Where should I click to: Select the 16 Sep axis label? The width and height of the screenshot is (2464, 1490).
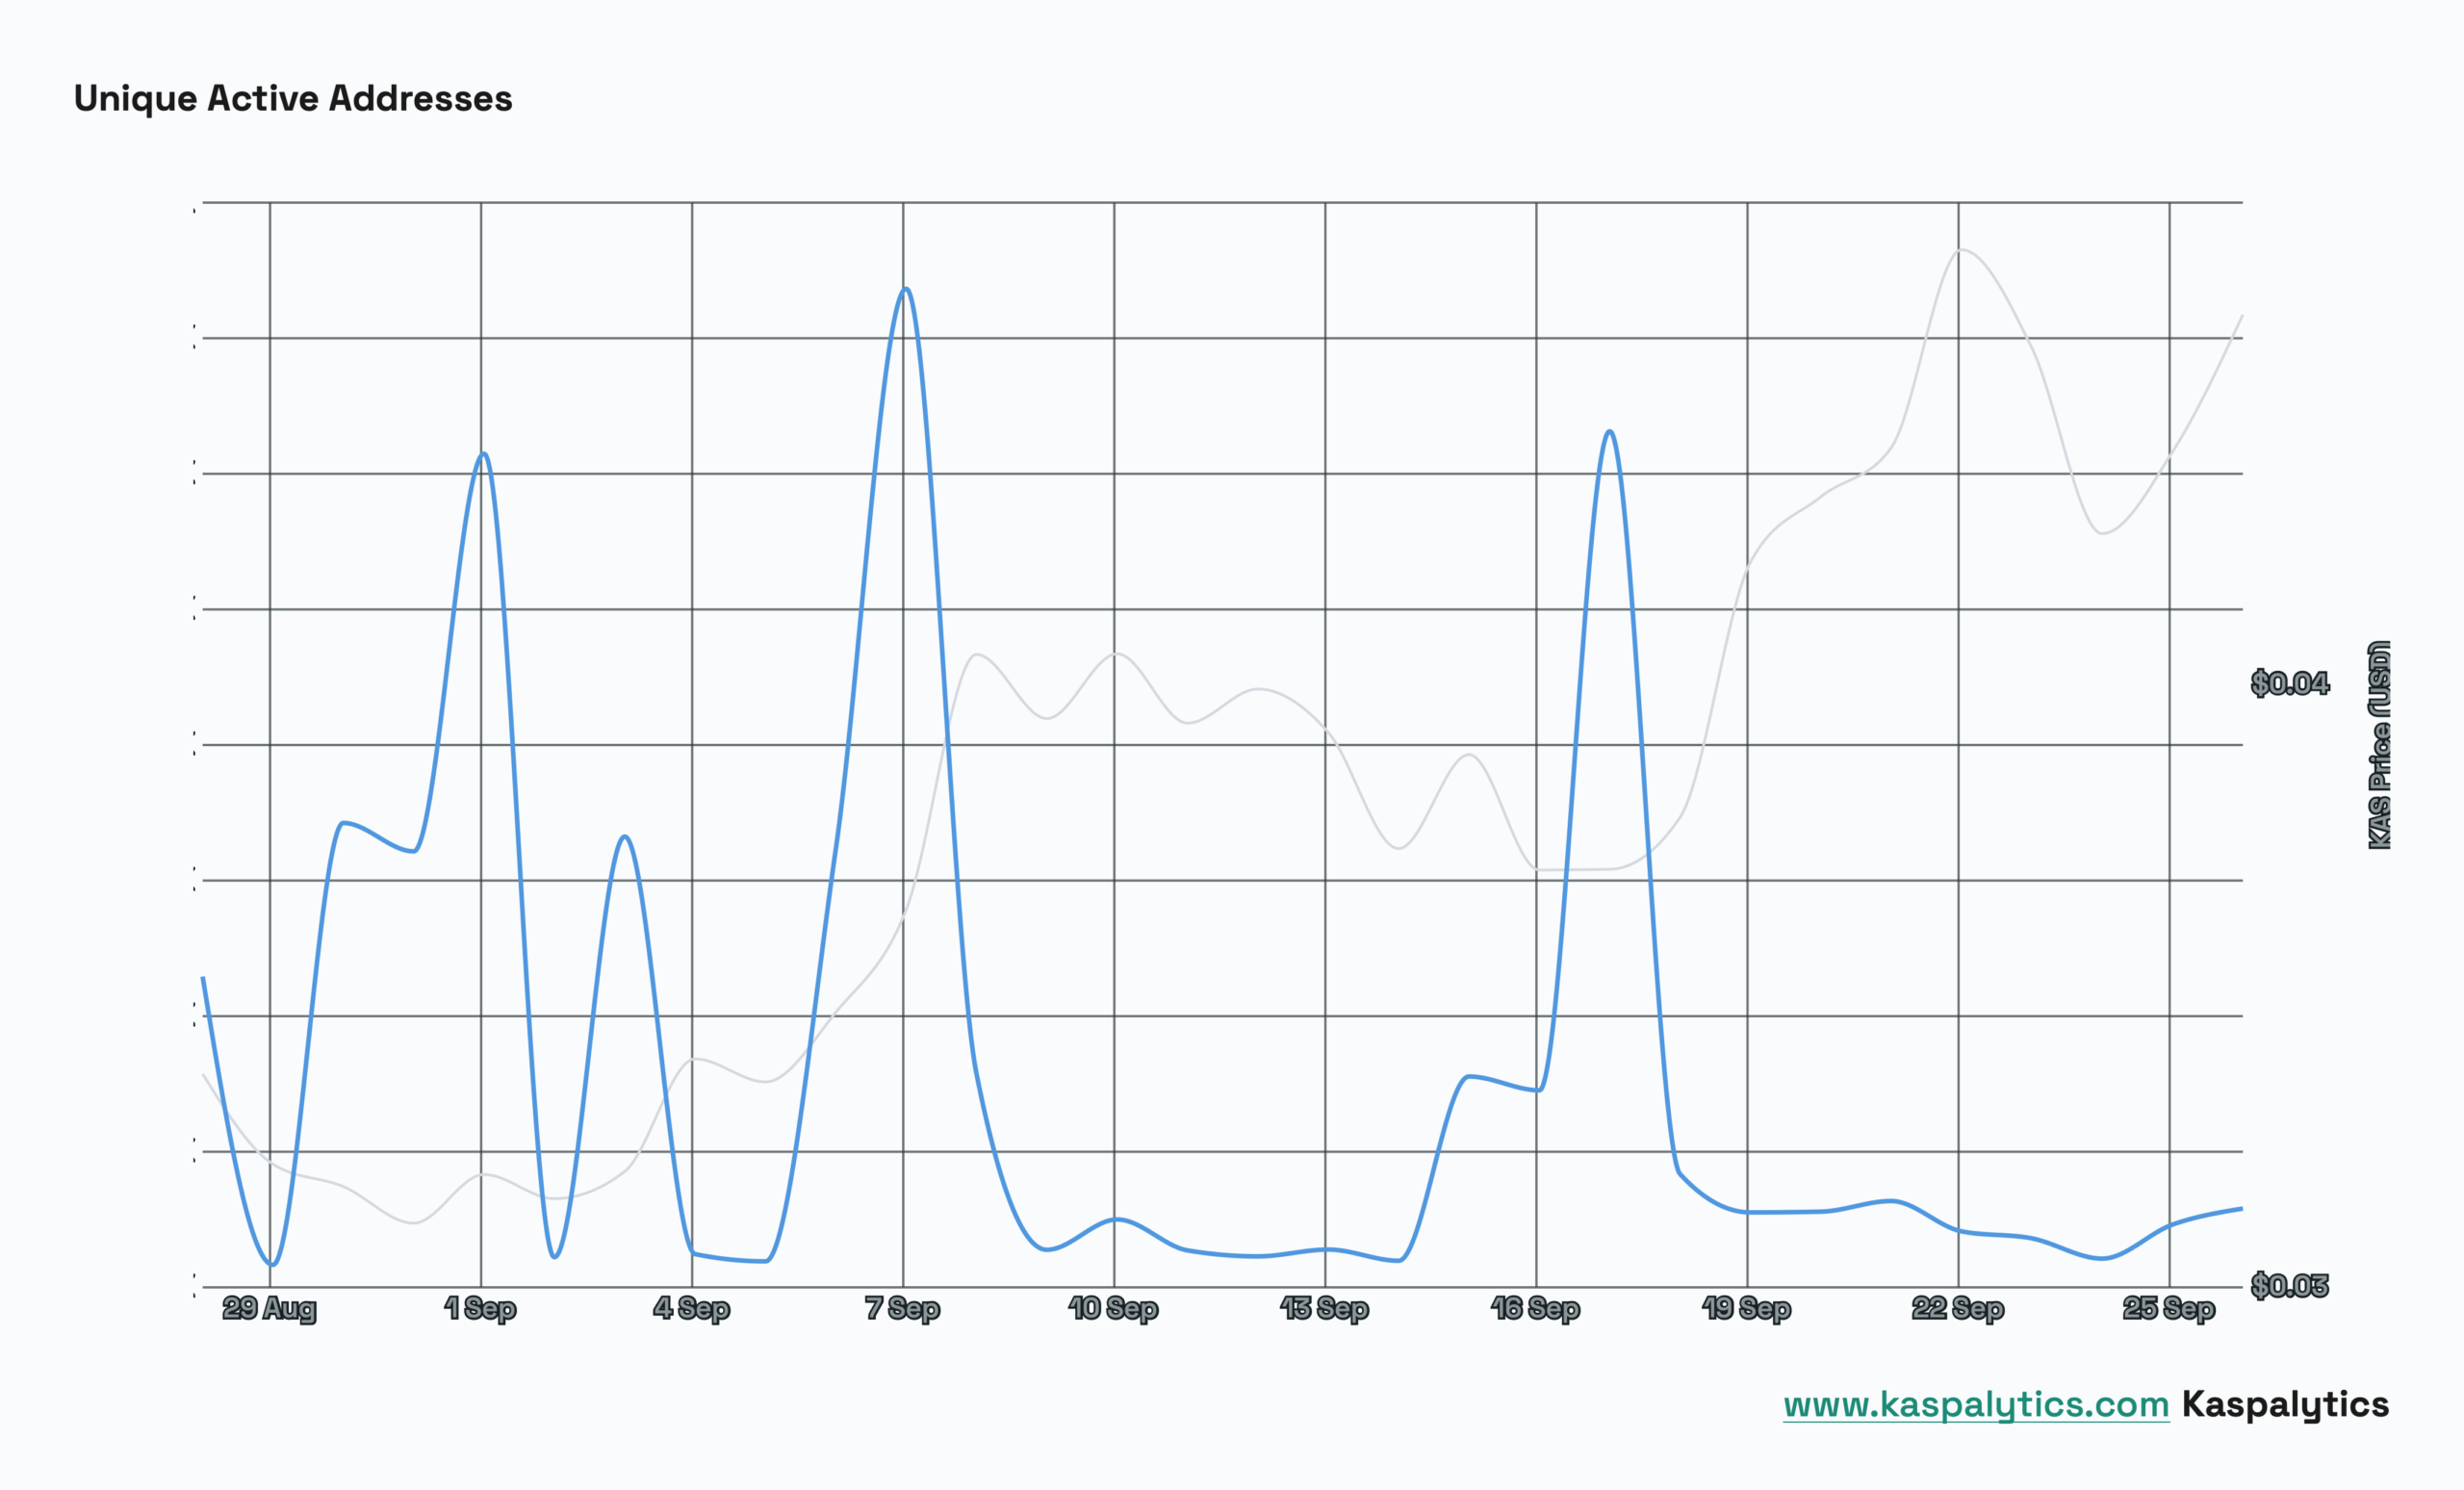click(x=1535, y=1308)
